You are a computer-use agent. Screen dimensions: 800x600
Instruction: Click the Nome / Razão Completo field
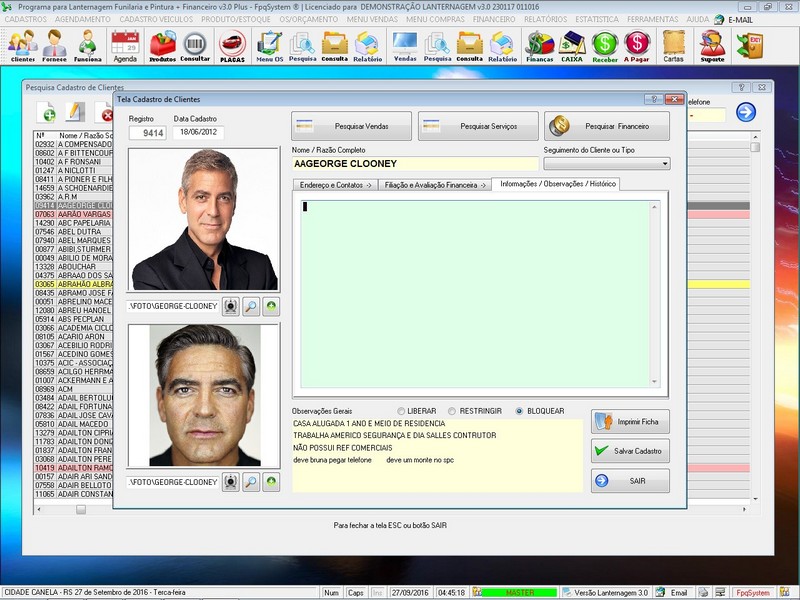coord(415,164)
